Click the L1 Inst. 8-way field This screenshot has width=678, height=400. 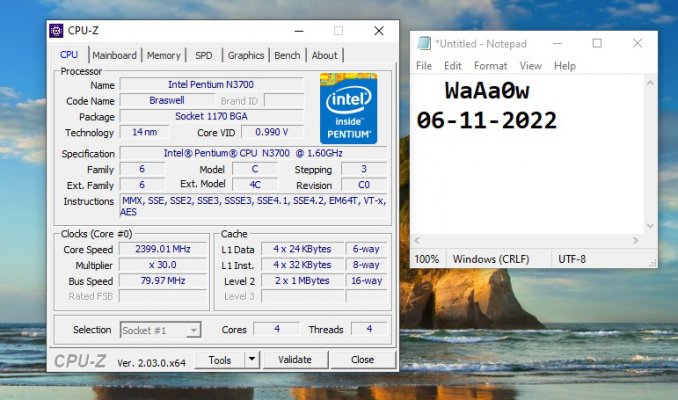click(366, 265)
